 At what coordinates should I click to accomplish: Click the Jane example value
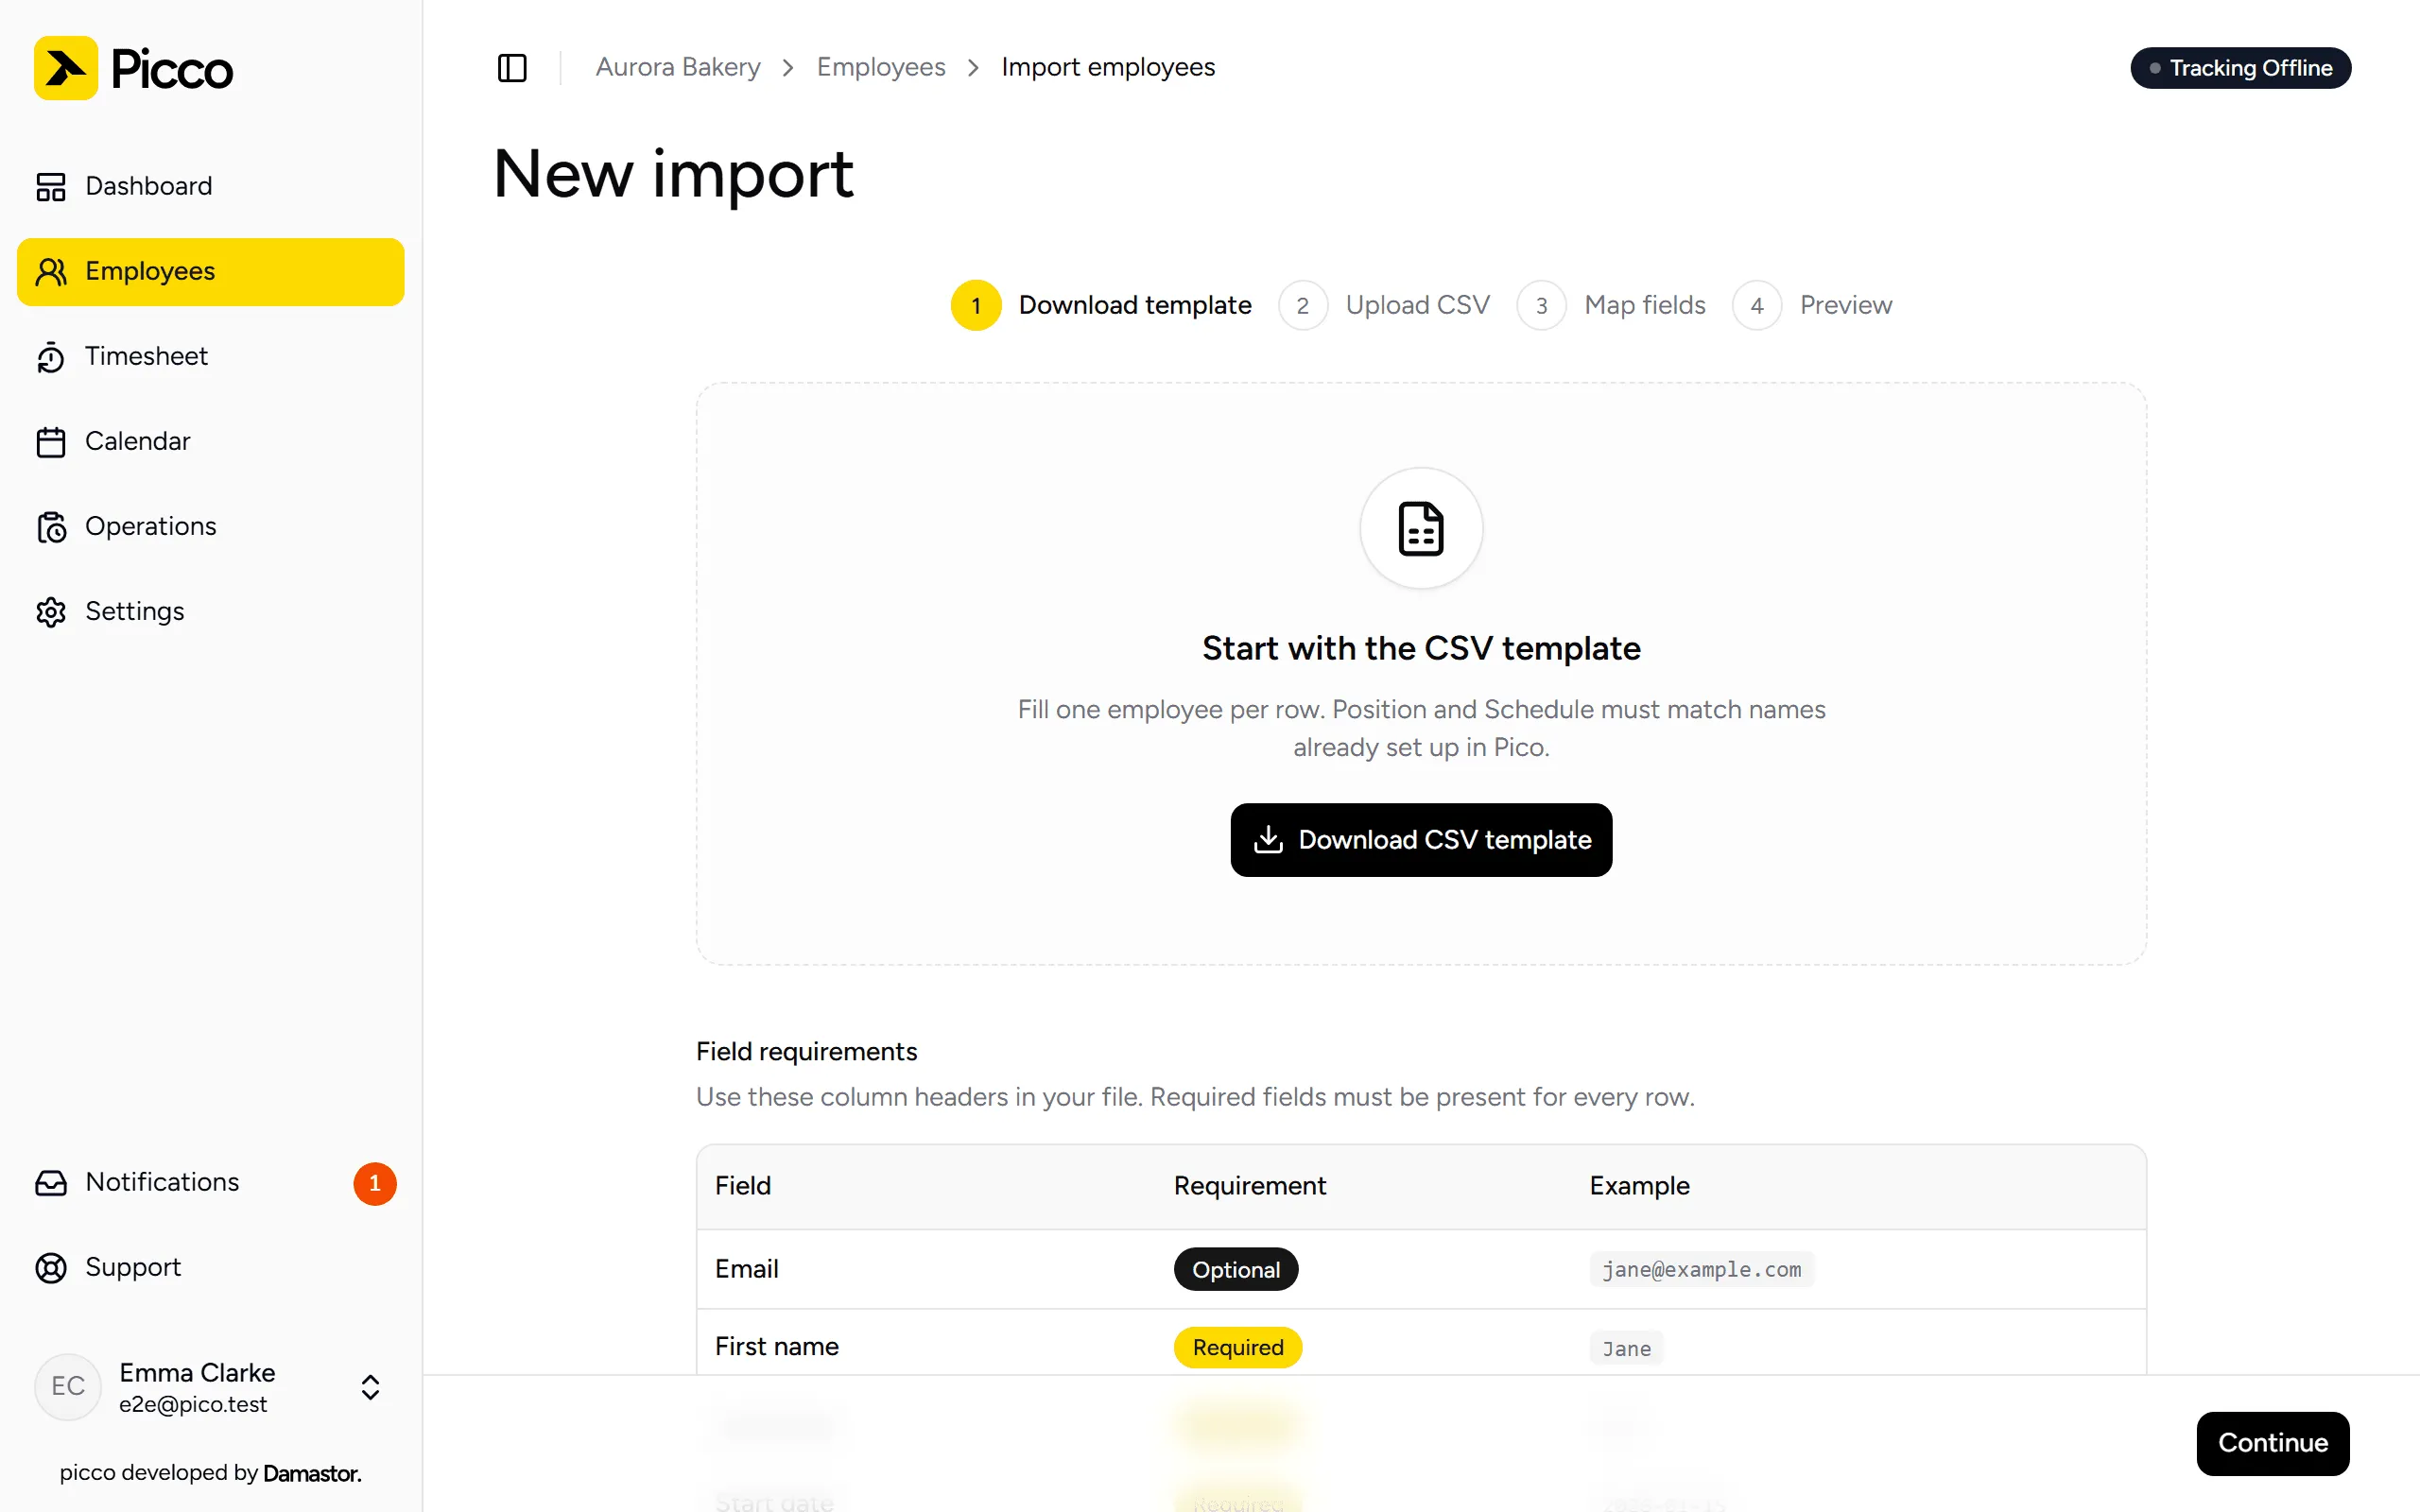[1626, 1348]
